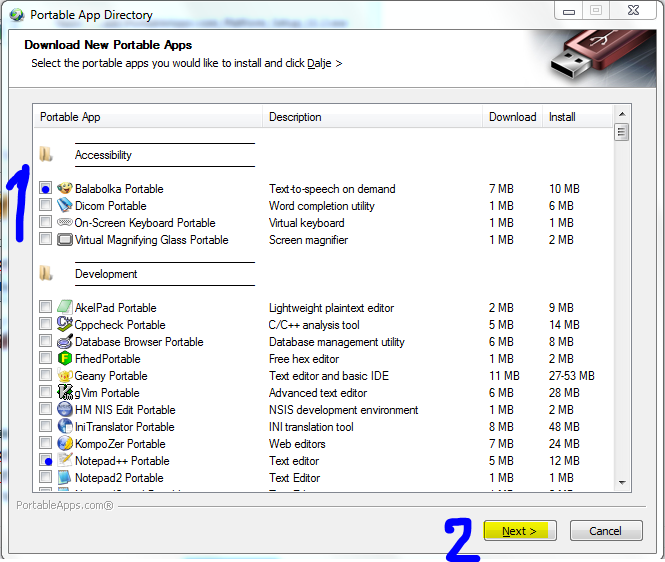Click the vertical scrollbar thumb
Screen dimensions: 665x562
pyautogui.click(x=622, y=132)
